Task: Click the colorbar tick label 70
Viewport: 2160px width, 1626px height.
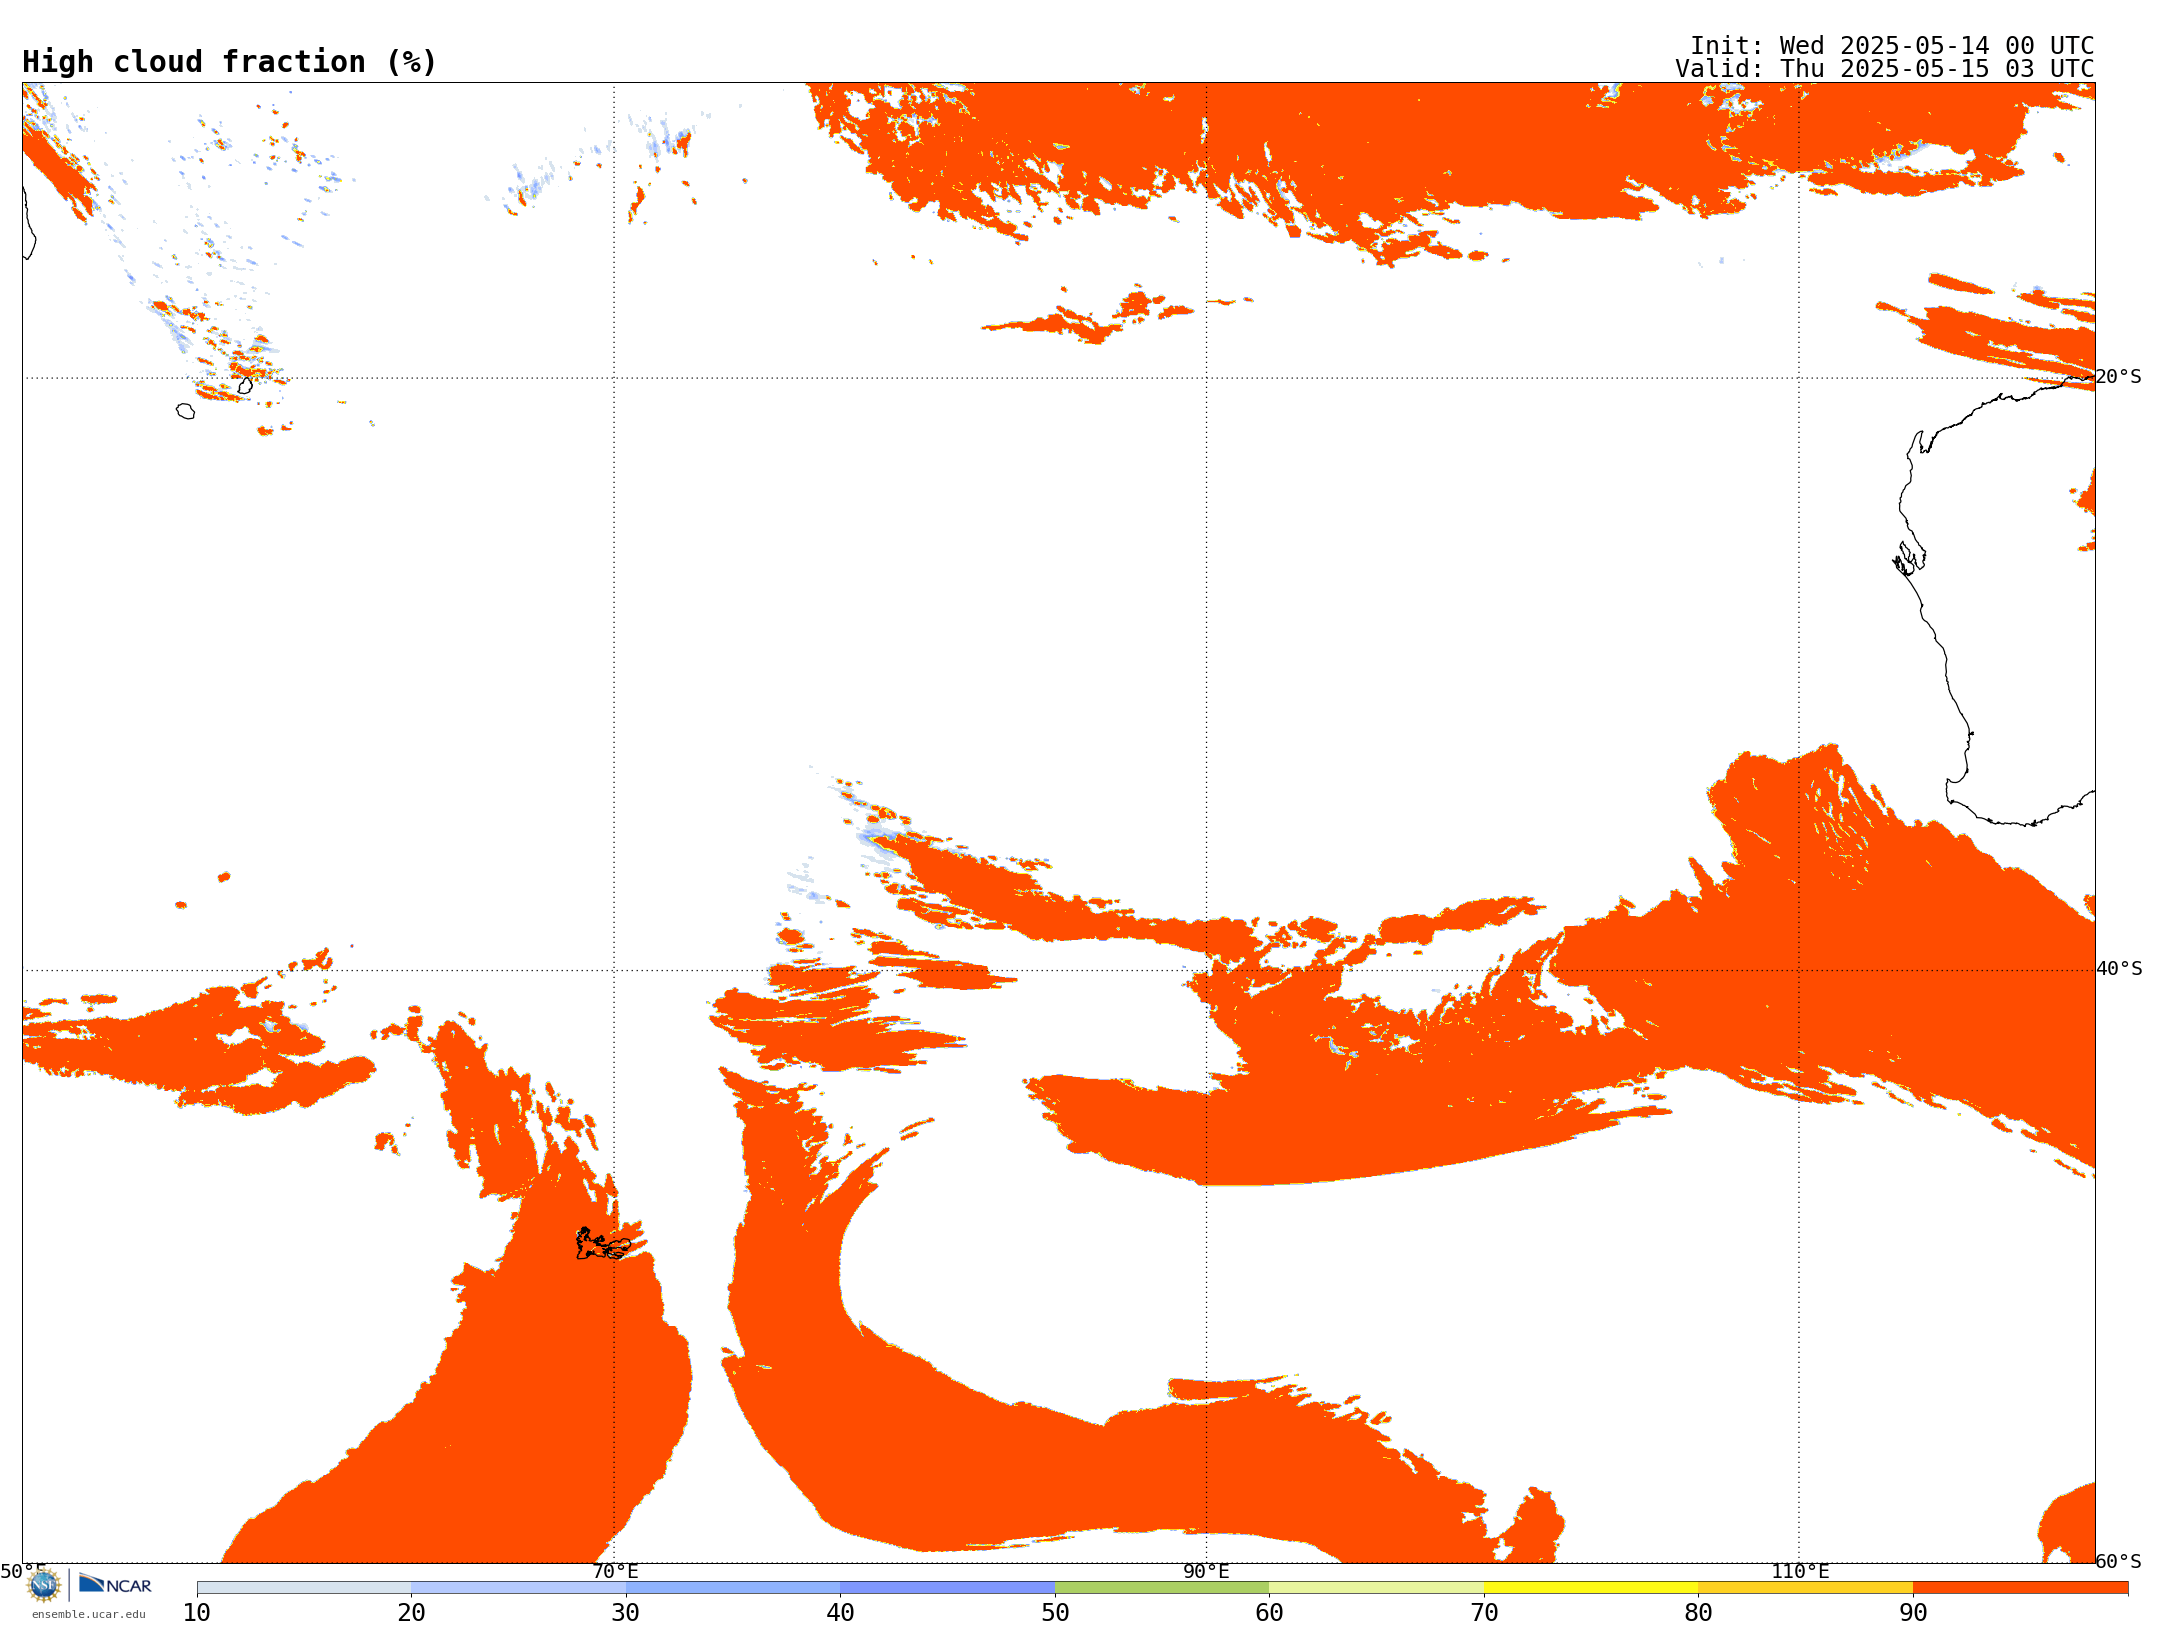Action: point(1484,1612)
